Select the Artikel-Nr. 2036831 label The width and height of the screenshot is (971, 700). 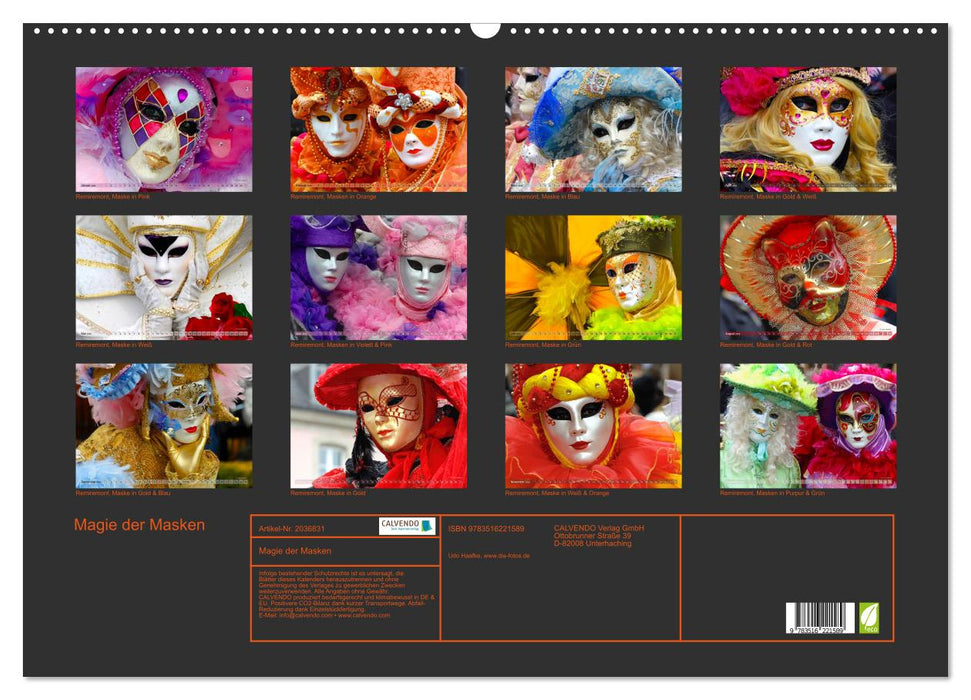pos(291,528)
